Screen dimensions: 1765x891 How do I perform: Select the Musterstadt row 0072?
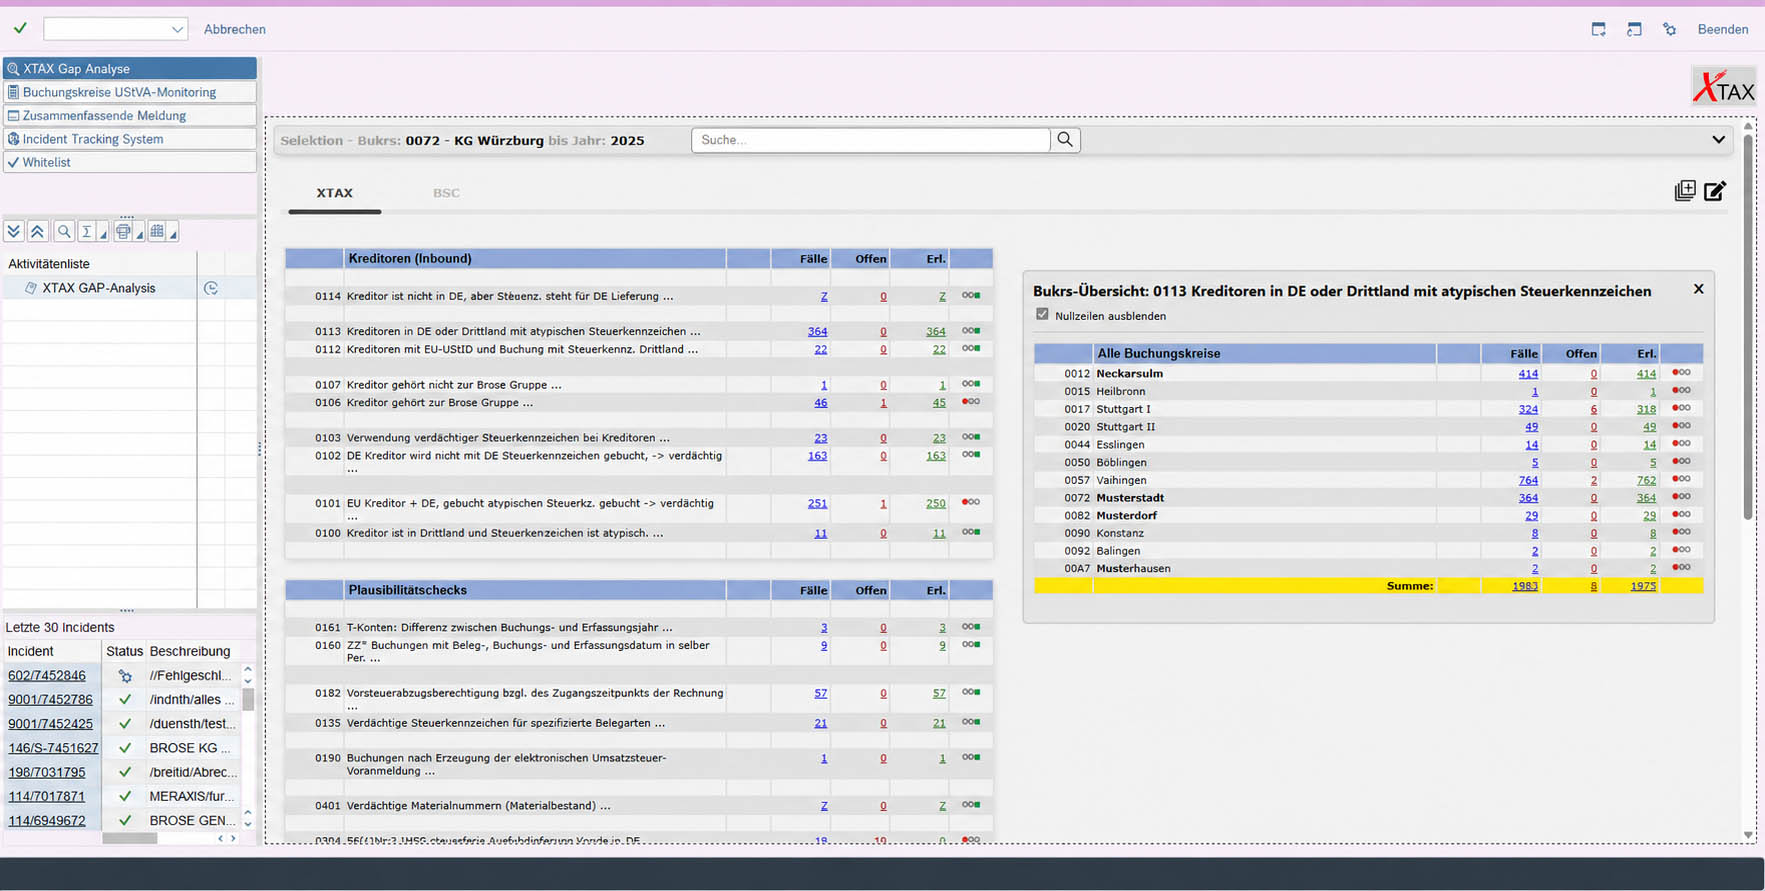(x=1368, y=498)
